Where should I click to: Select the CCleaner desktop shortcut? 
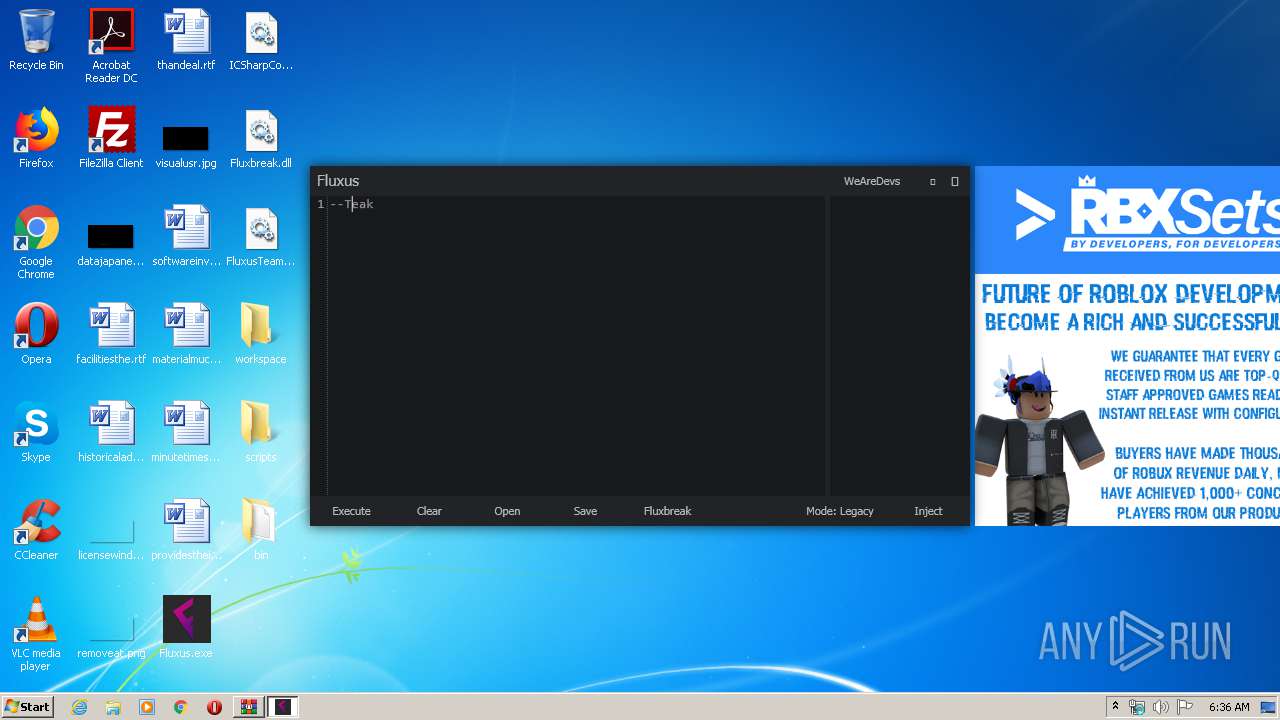tap(36, 530)
